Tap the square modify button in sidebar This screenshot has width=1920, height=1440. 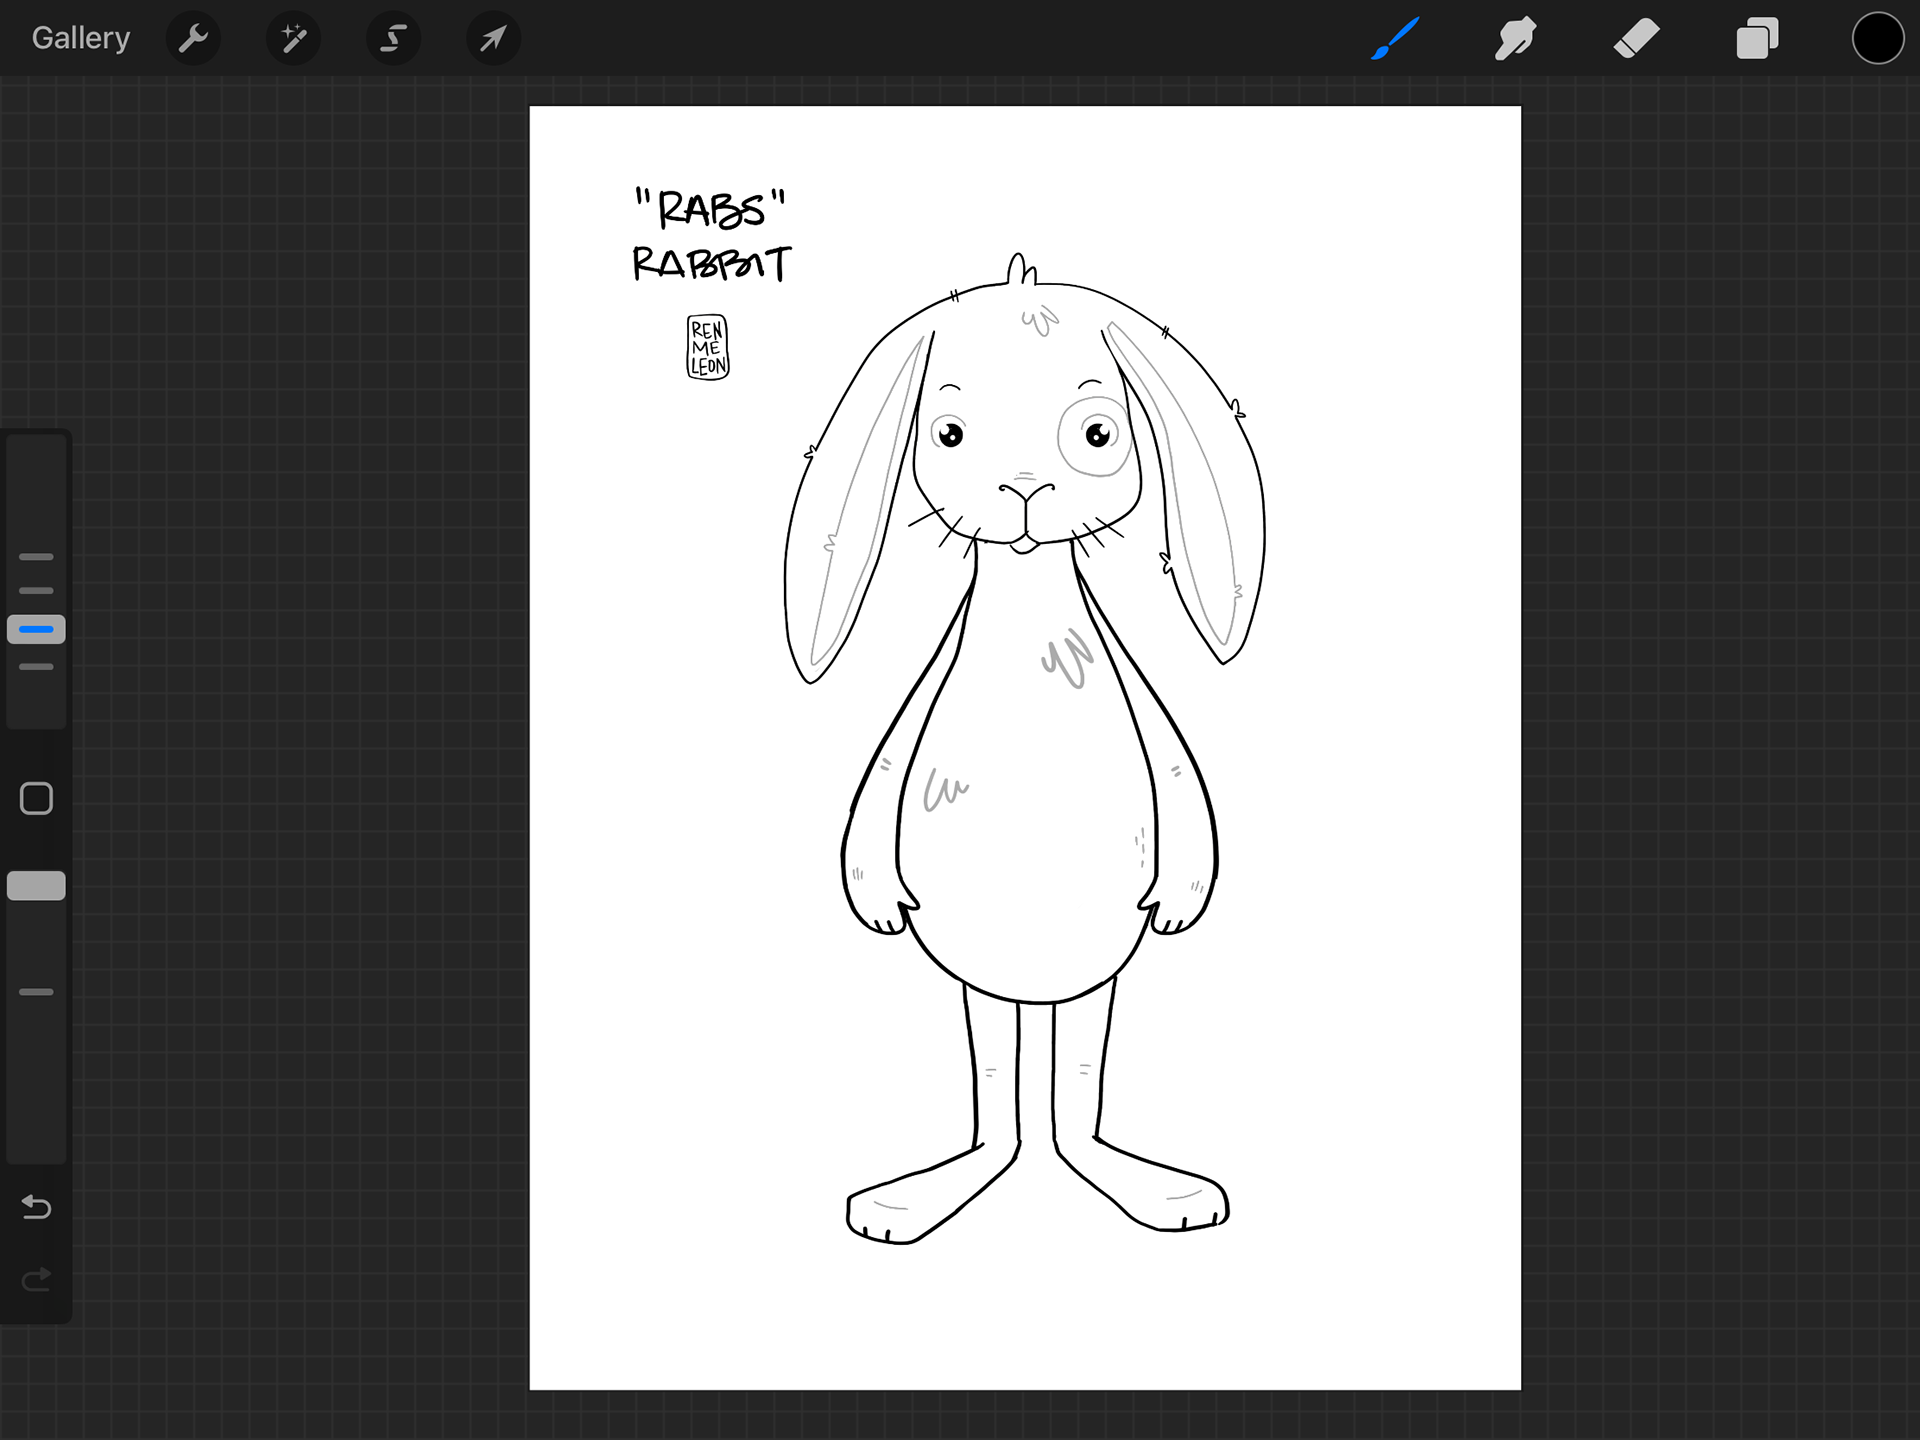[36, 798]
